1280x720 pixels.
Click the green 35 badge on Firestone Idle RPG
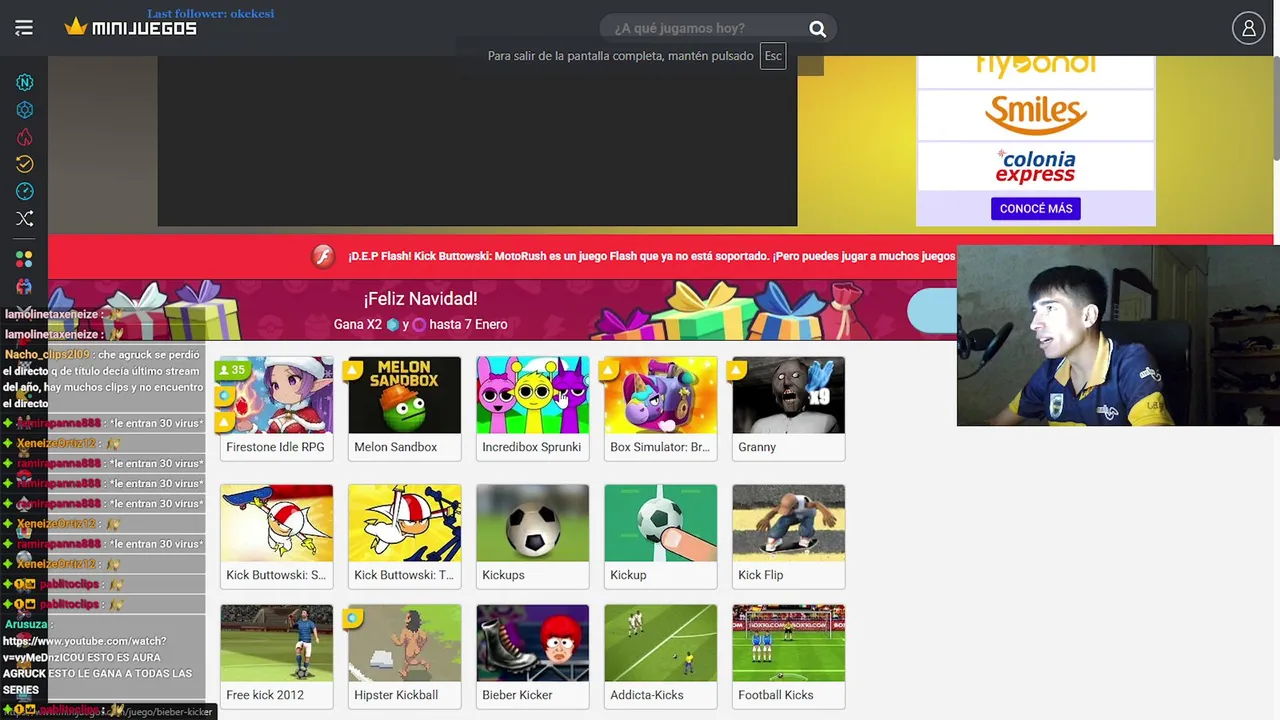(x=231, y=370)
